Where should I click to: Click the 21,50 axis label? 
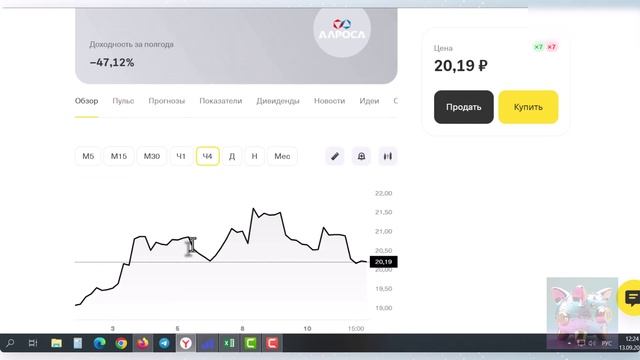(384, 212)
